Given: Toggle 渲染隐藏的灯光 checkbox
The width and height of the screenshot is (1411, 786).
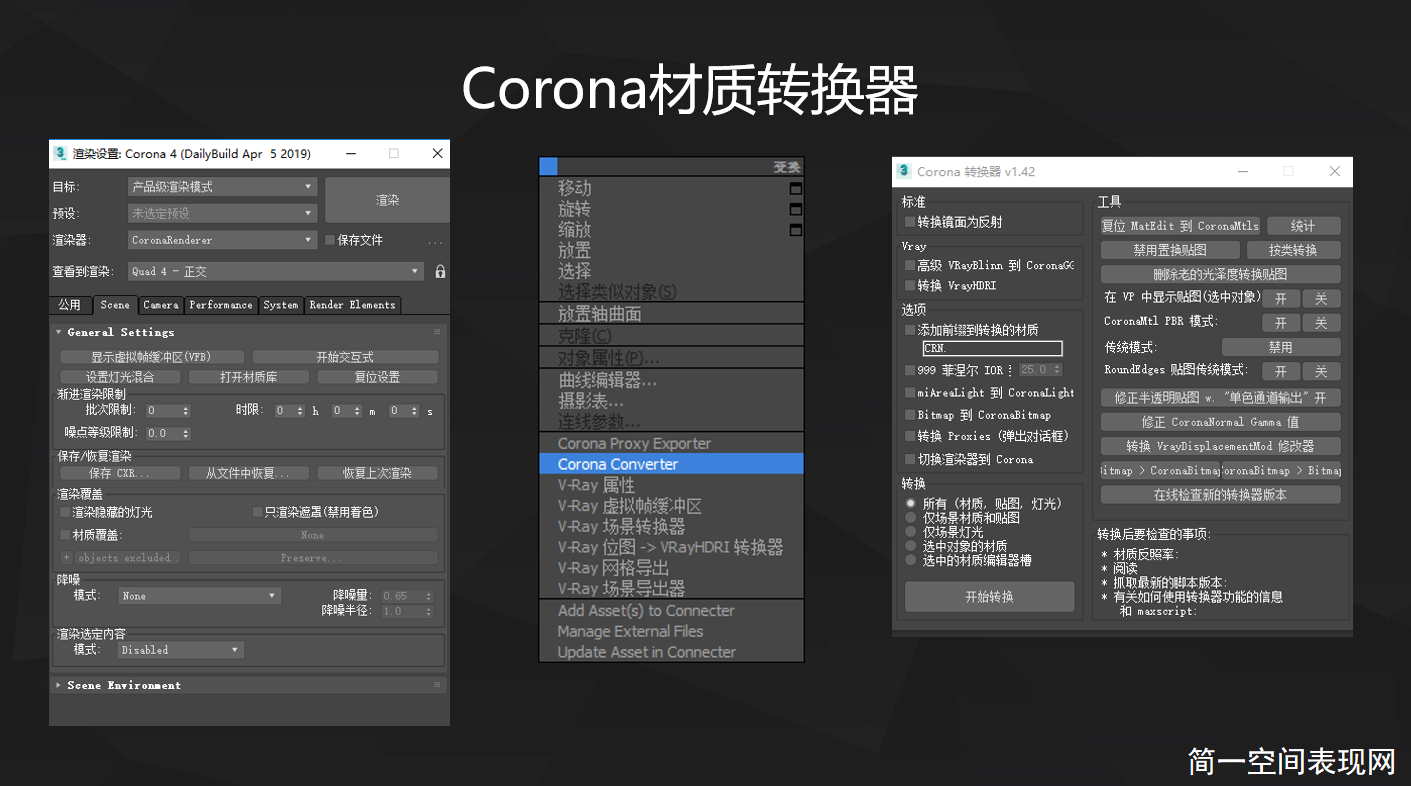Looking at the screenshot, I should click(x=65, y=512).
